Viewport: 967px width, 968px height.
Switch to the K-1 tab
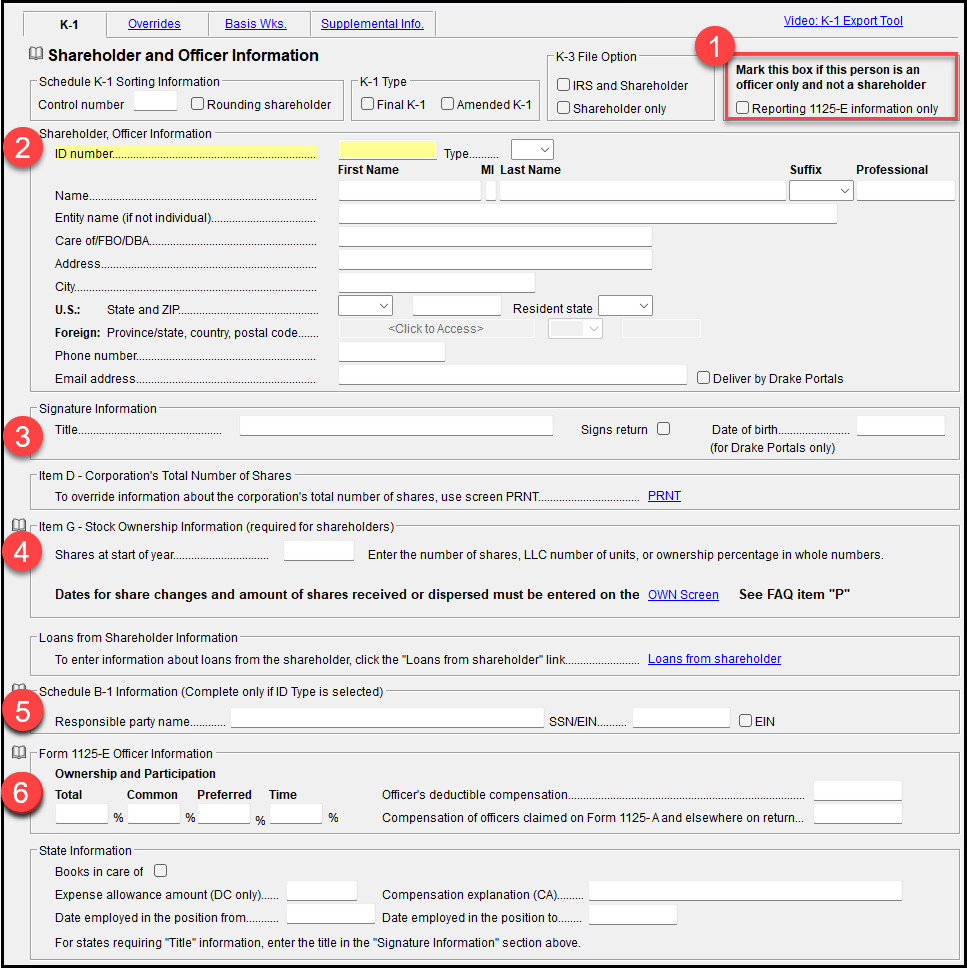coord(69,25)
